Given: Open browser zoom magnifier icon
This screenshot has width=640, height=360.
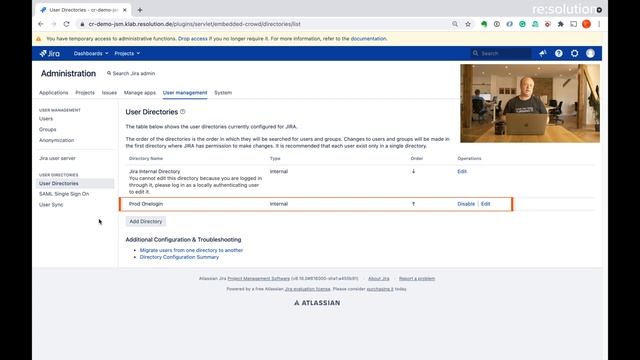Looking at the screenshot, I should click(x=455, y=24).
